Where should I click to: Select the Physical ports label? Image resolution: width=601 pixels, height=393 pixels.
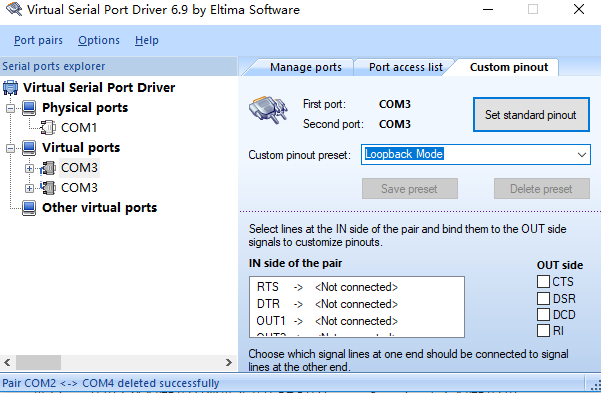(85, 108)
